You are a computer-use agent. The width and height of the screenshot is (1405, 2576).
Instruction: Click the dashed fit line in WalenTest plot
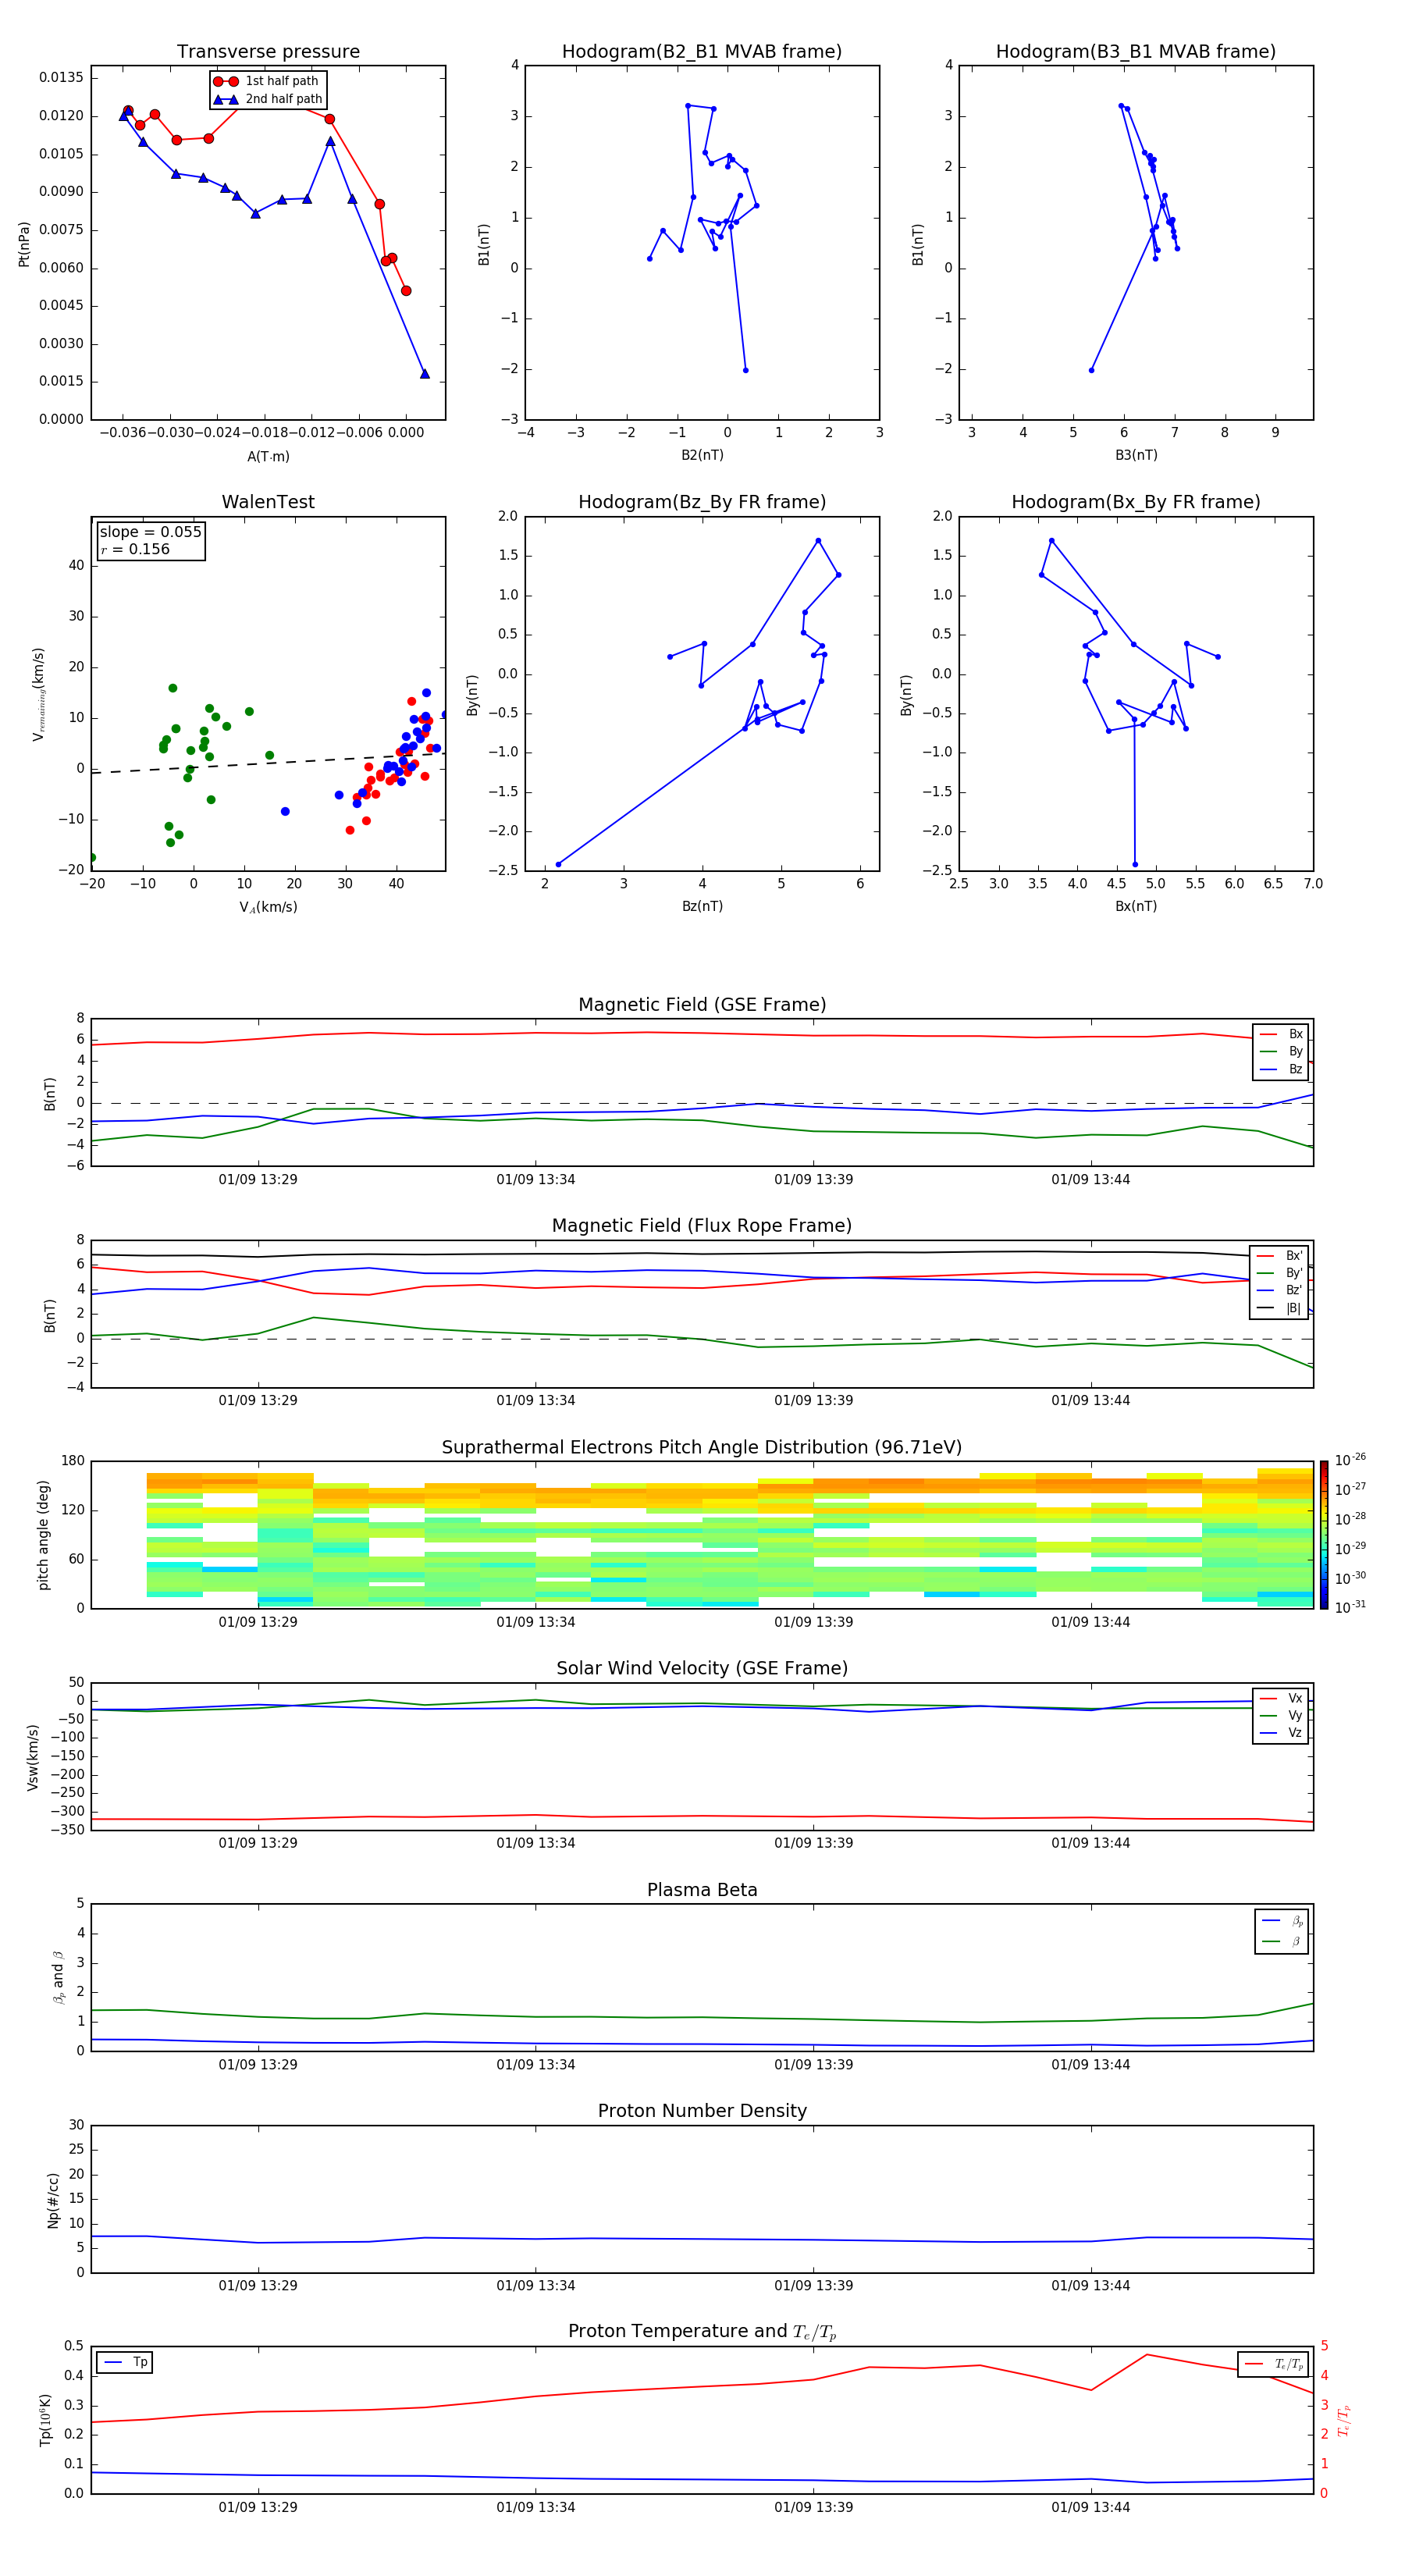[x=268, y=763]
